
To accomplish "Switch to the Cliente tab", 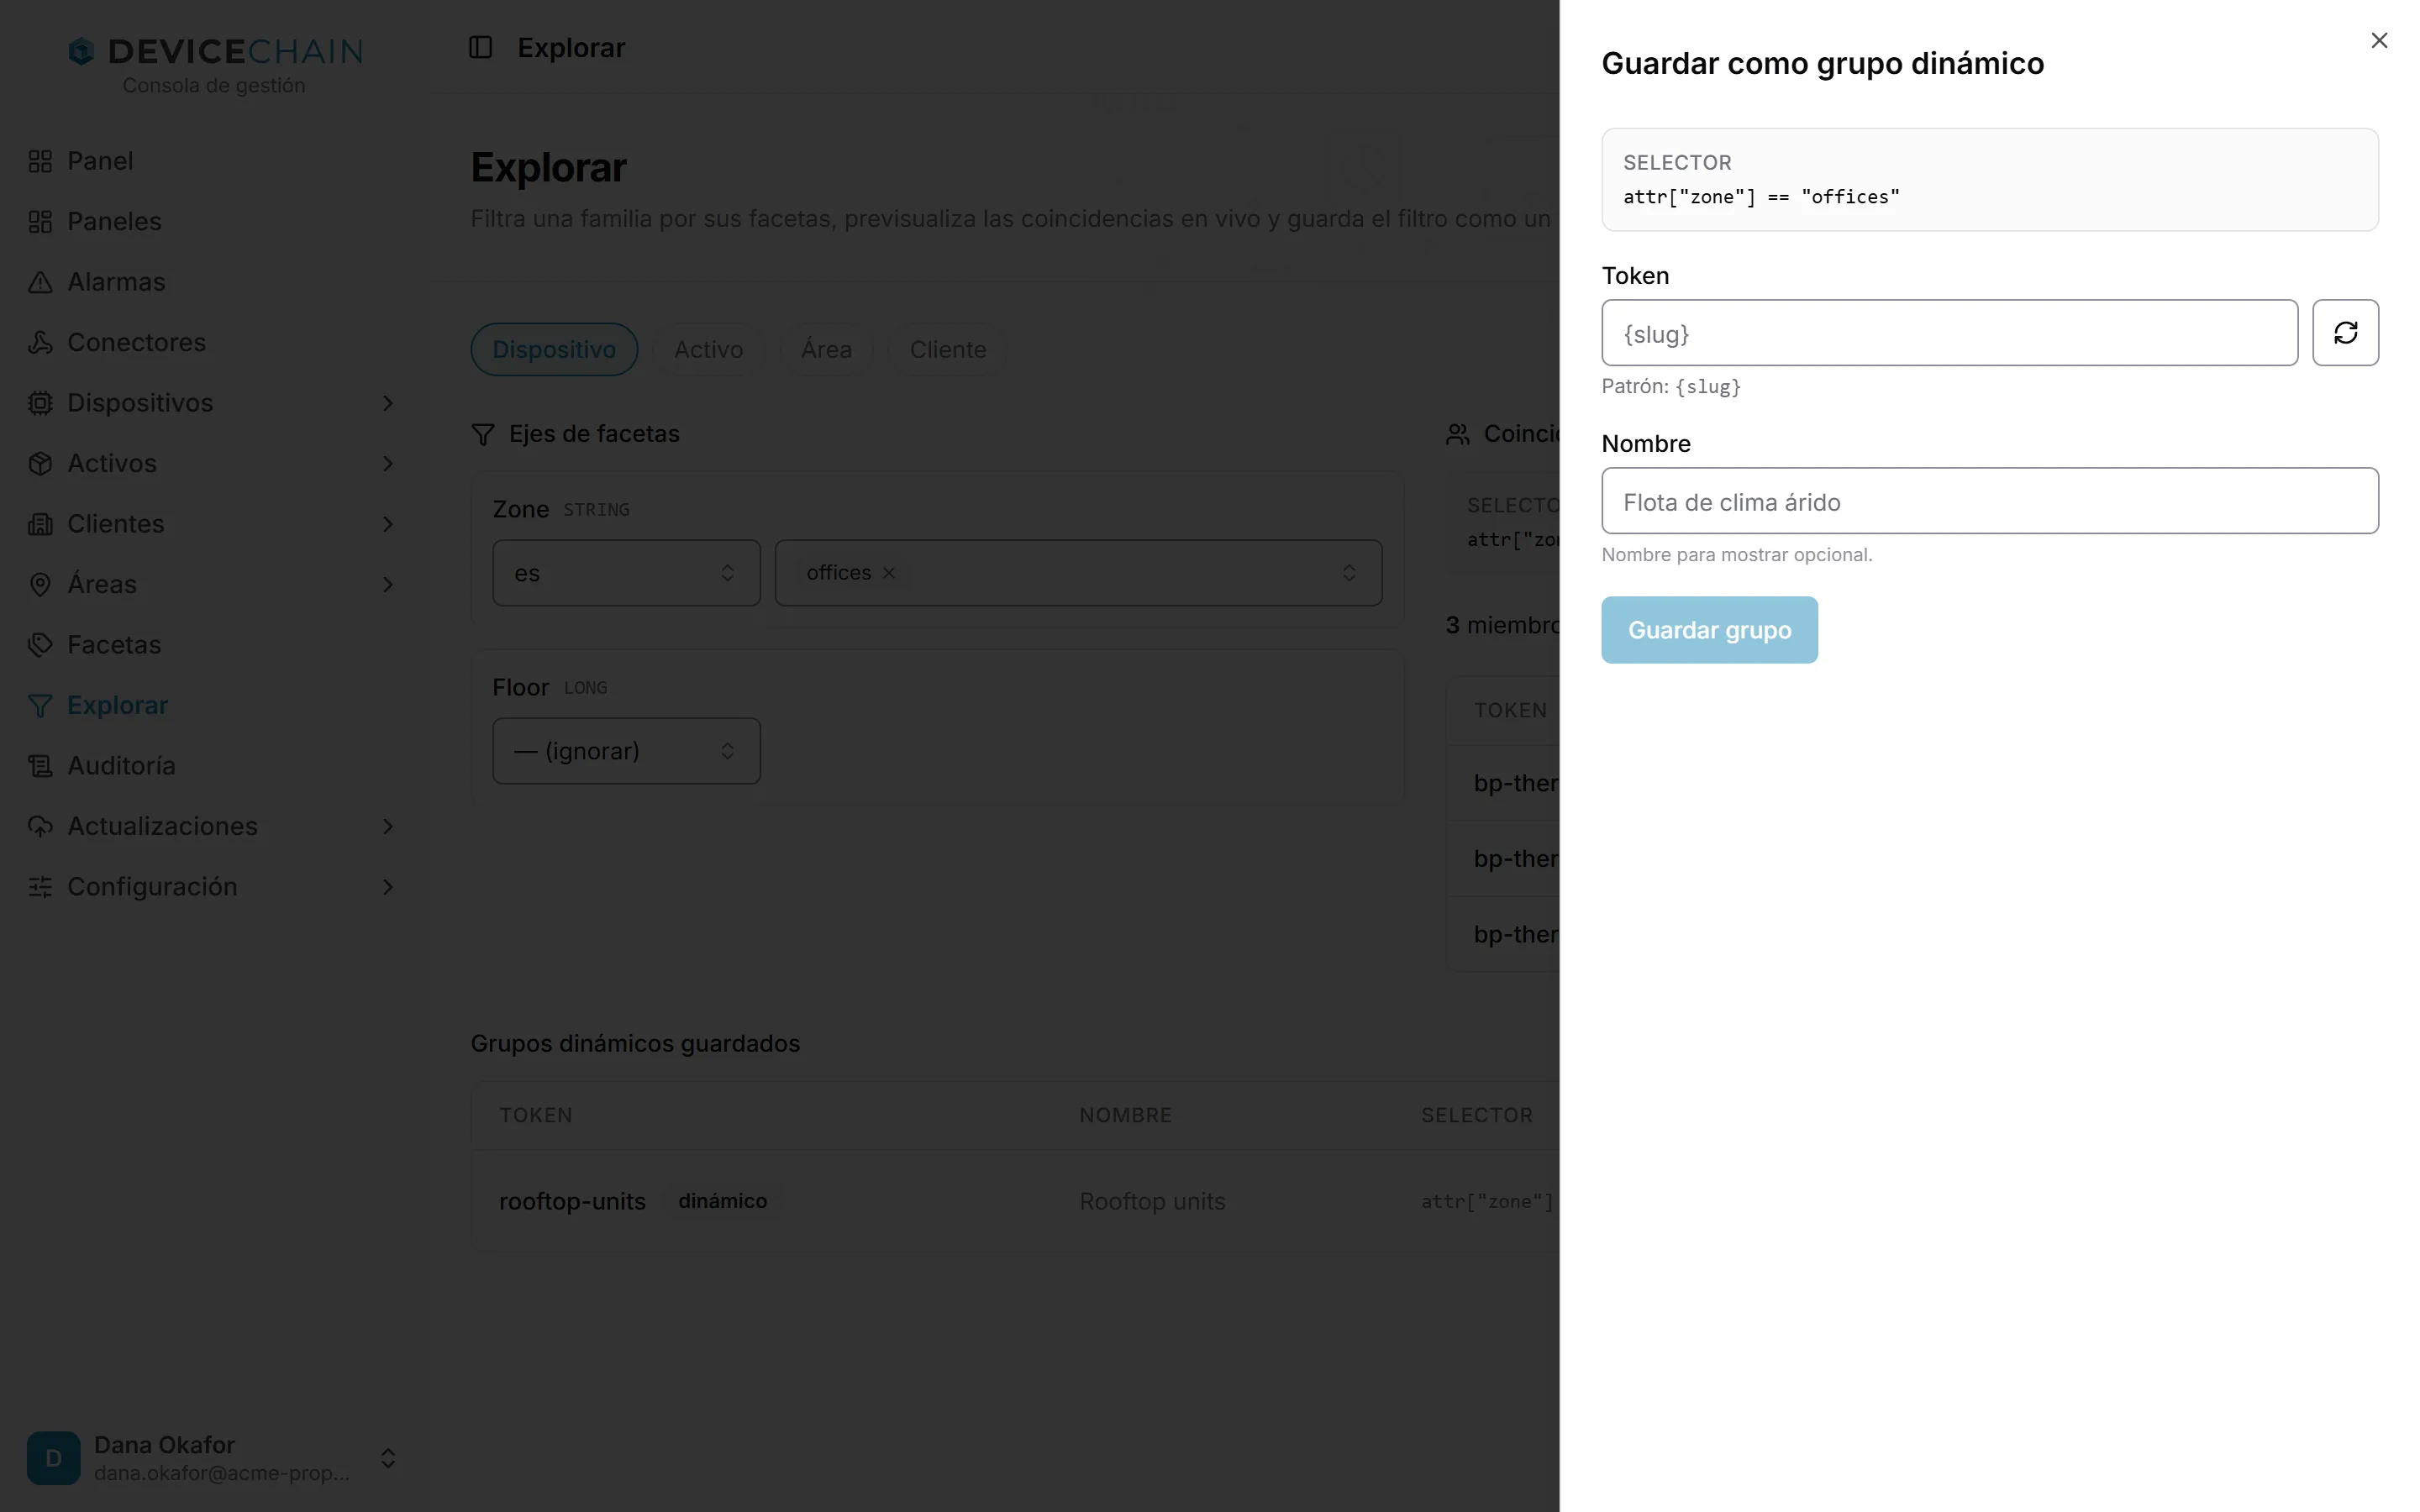I will pyautogui.click(x=947, y=349).
